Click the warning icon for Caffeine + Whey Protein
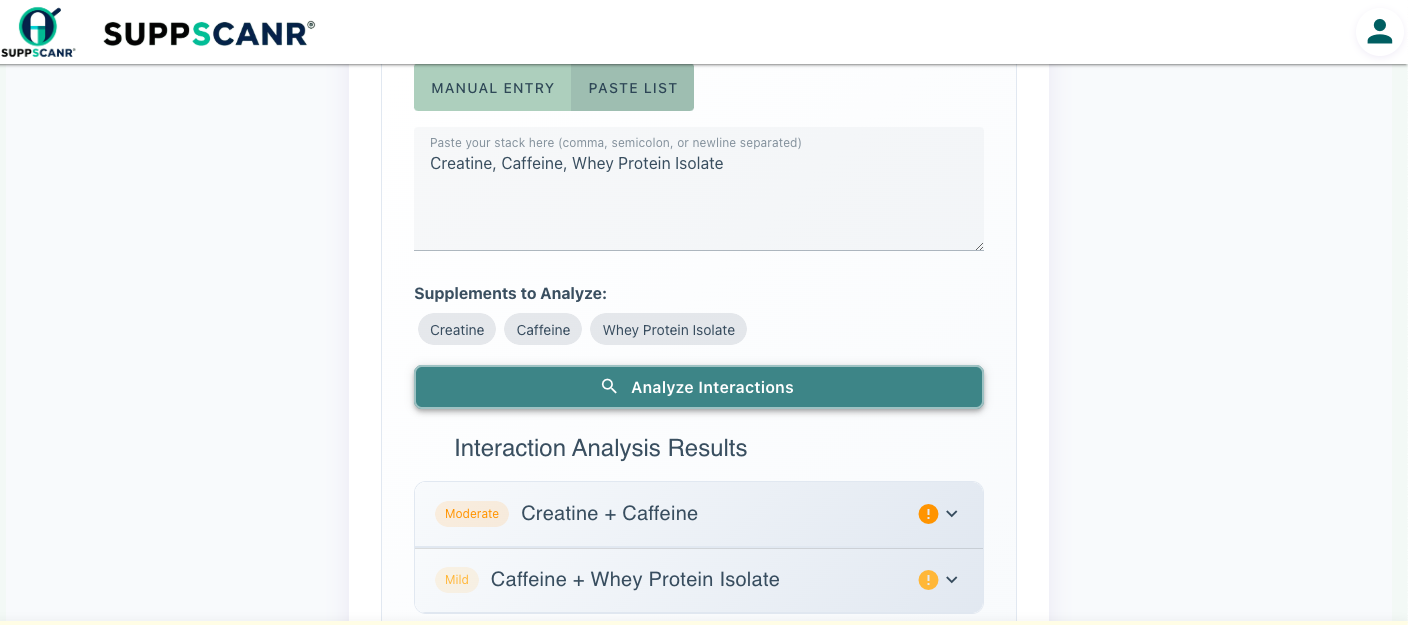 click(928, 580)
